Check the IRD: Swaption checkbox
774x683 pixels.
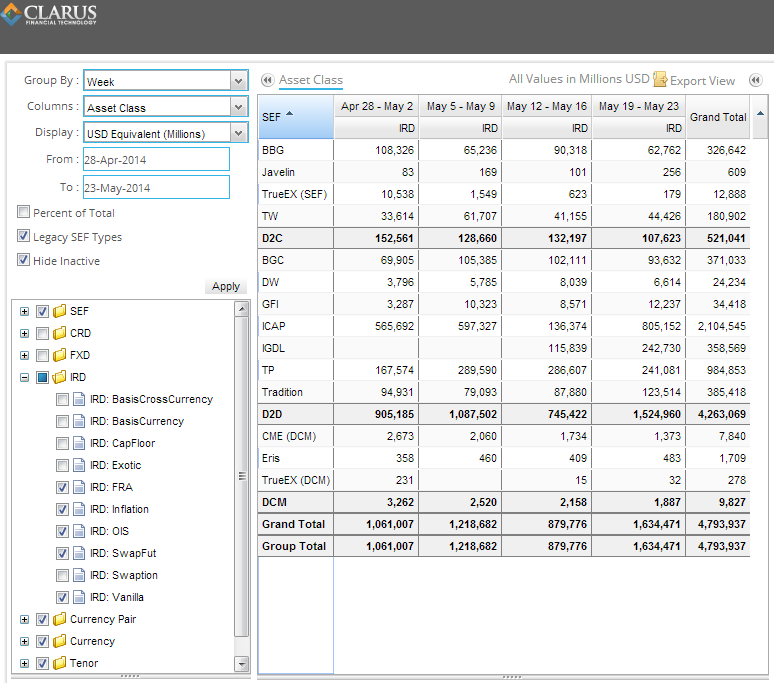[62, 575]
